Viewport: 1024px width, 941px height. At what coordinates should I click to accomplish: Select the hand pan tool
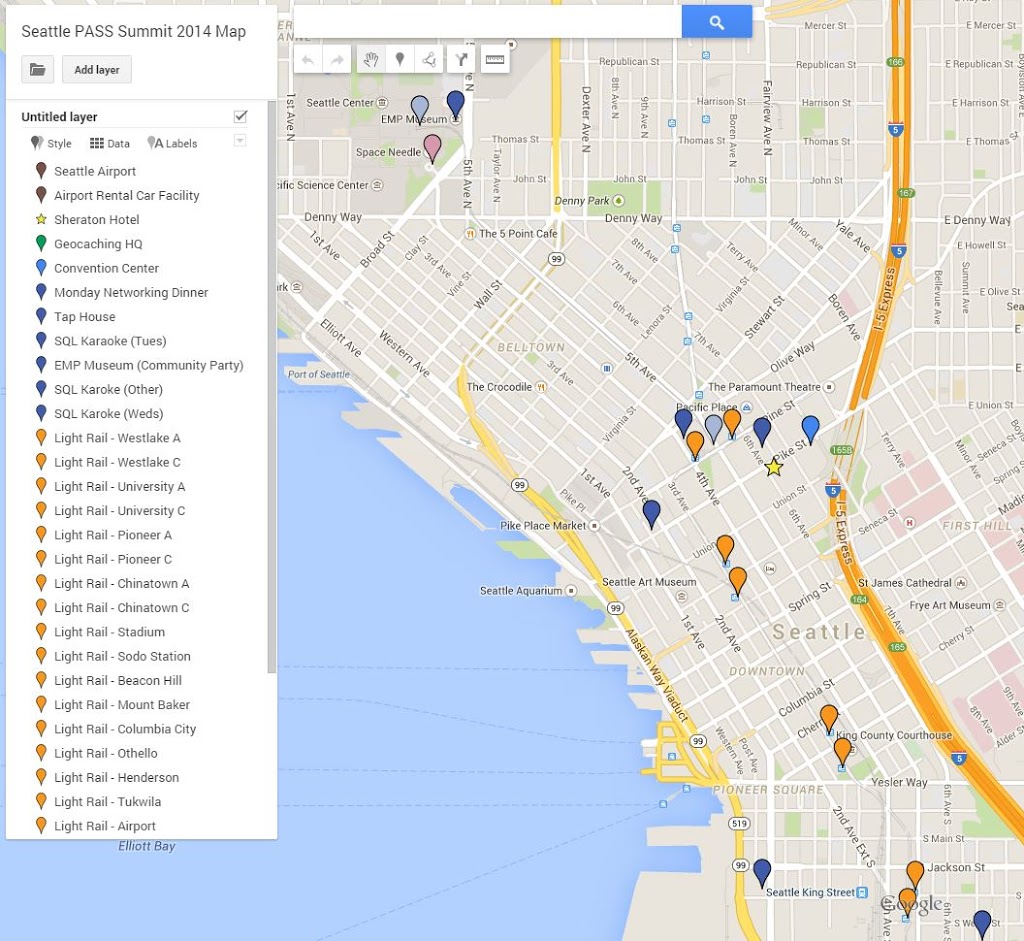[370, 60]
